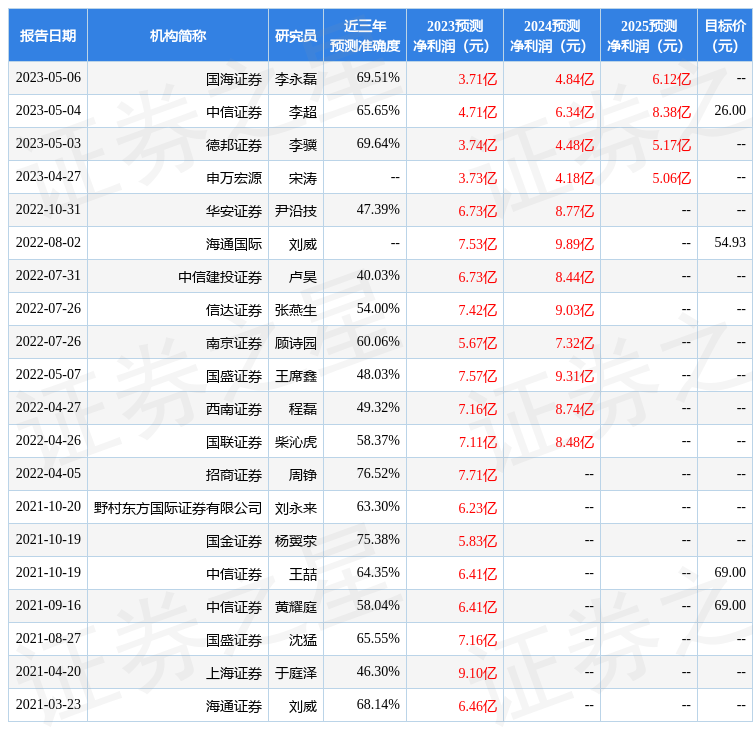Click accuracy value 76.52%
The height and width of the screenshot is (730, 753).
tap(378, 474)
